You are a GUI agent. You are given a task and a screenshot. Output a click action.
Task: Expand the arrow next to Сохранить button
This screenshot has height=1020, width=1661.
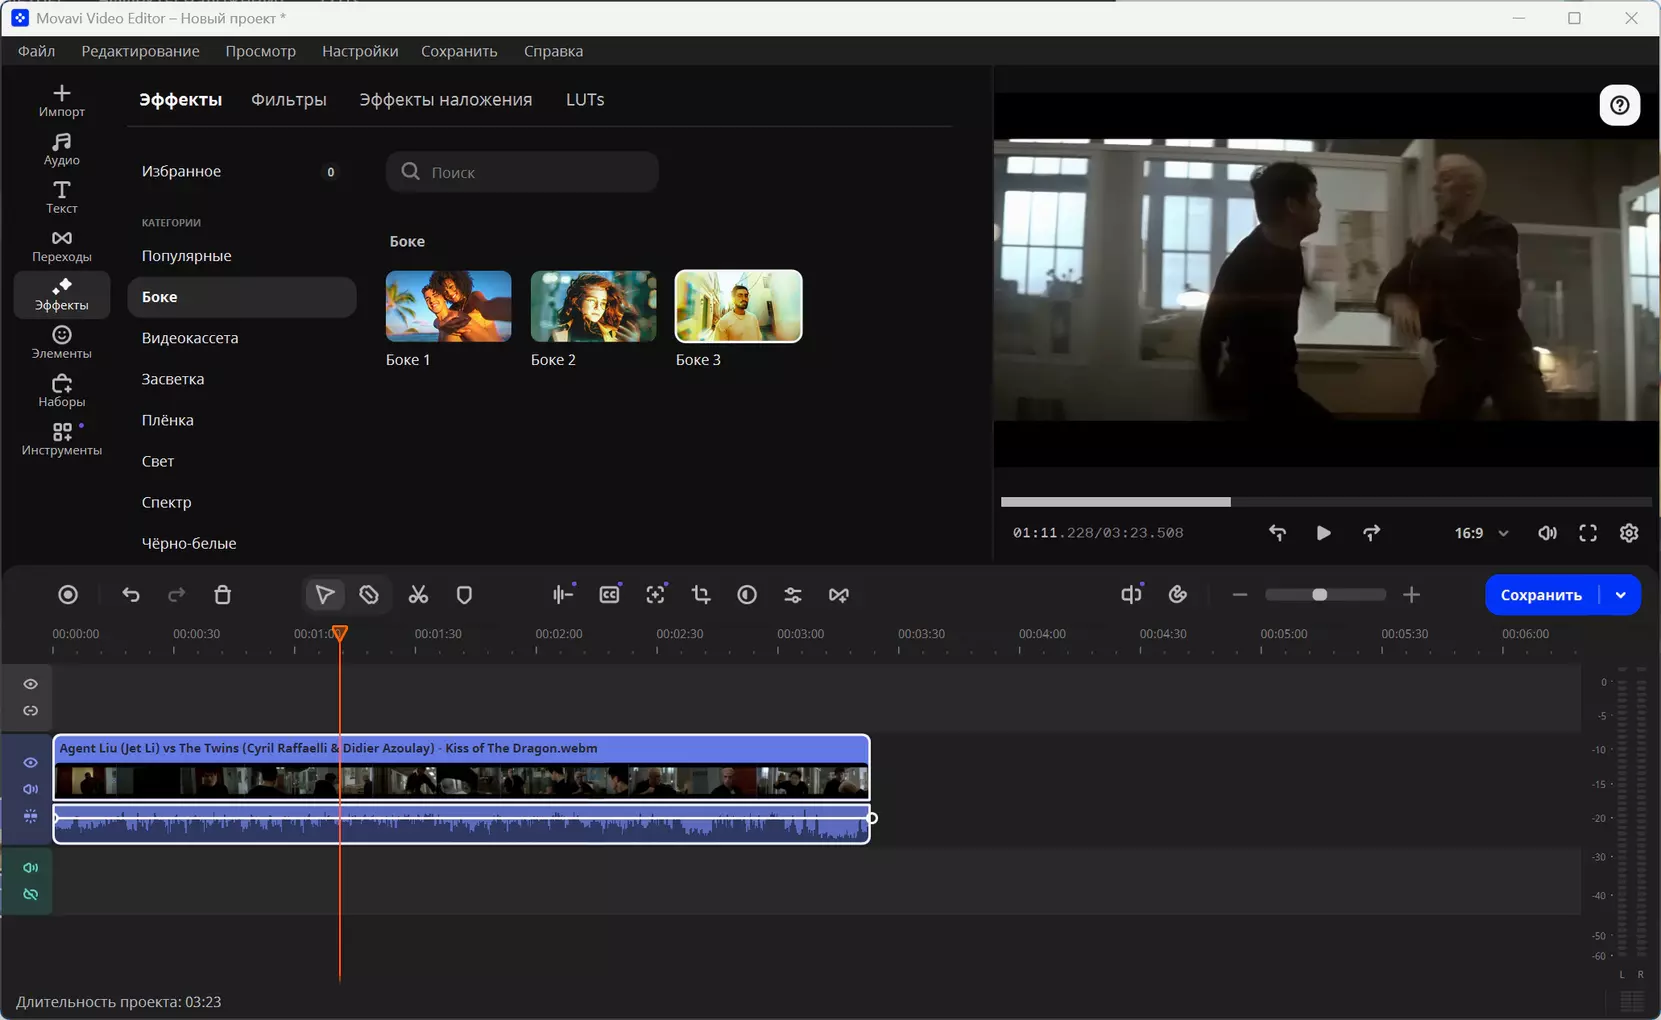tap(1621, 595)
